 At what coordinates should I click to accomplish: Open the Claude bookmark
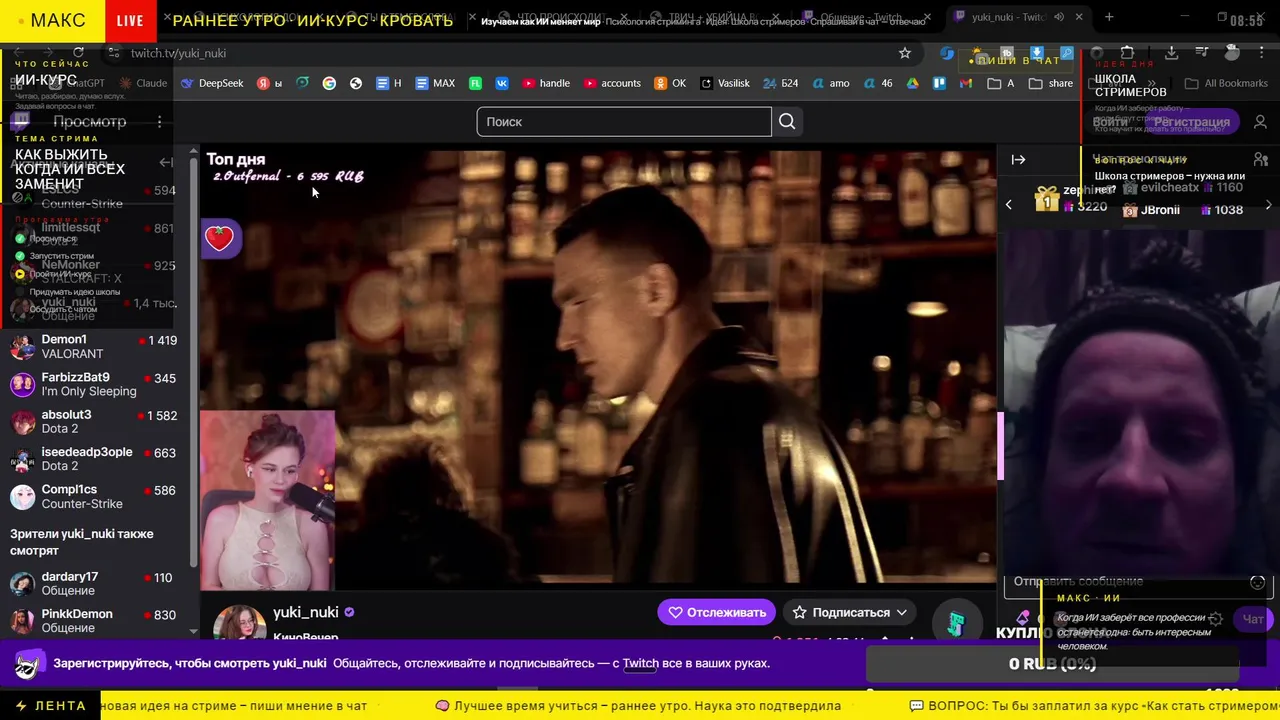pyautogui.click(x=143, y=83)
